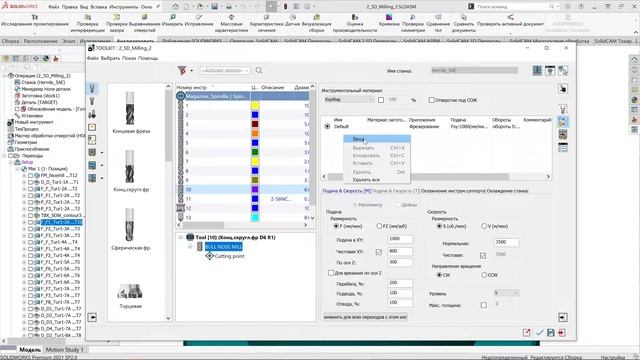Click the Массовые характеристики ribbon icon
This screenshot has width=640, height=360.
231,18
